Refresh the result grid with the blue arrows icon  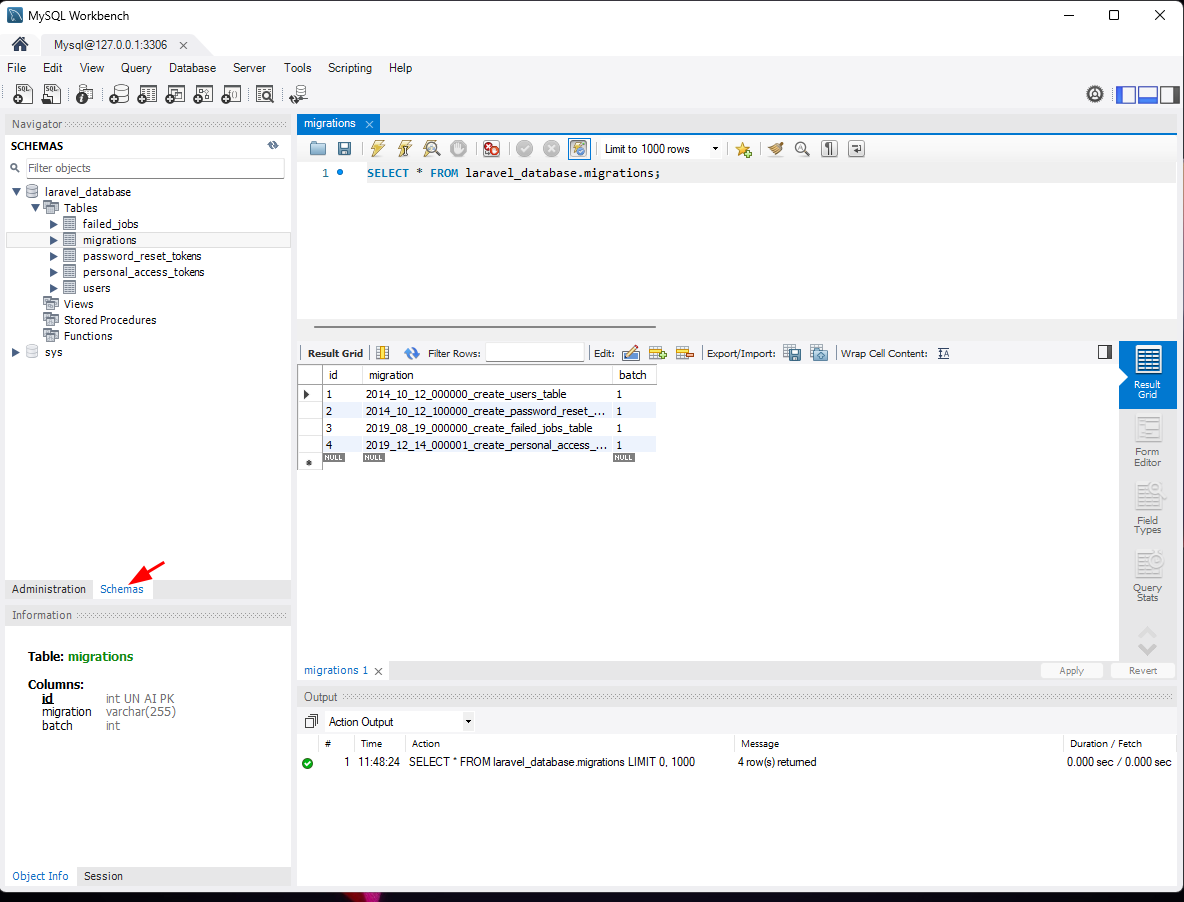point(411,353)
